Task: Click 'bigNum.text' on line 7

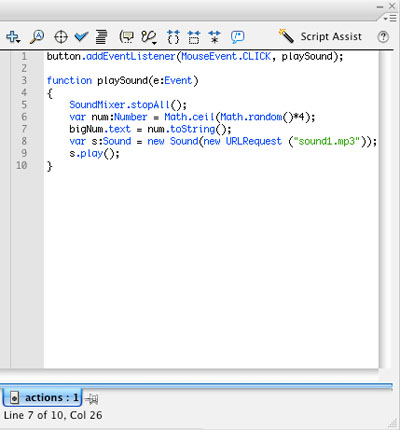Action: [x=100, y=129]
